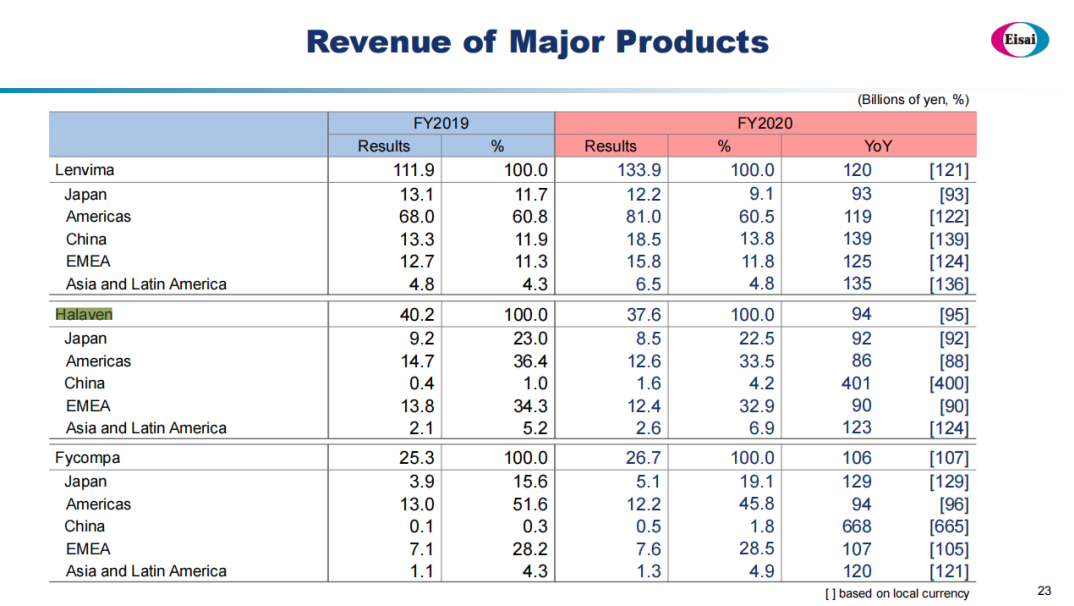The height and width of the screenshot is (606, 1074).
Task: Click the Results header under FY2020
Action: tap(610, 146)
